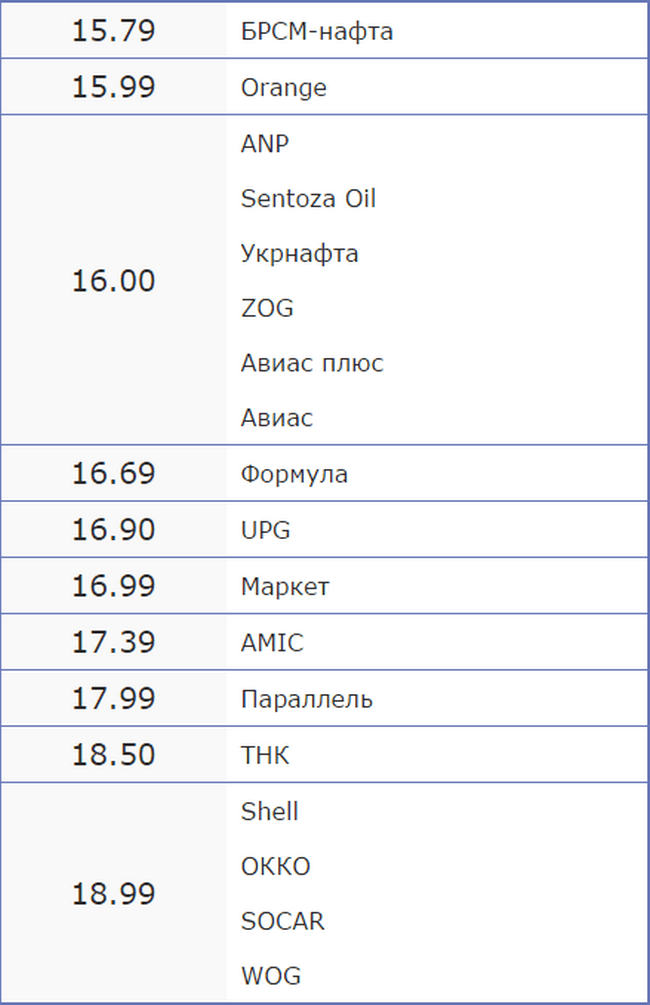Screen dimensions: 650x1005
Task: Open the Sentoza Oil entry
Action: pos(308,199)
